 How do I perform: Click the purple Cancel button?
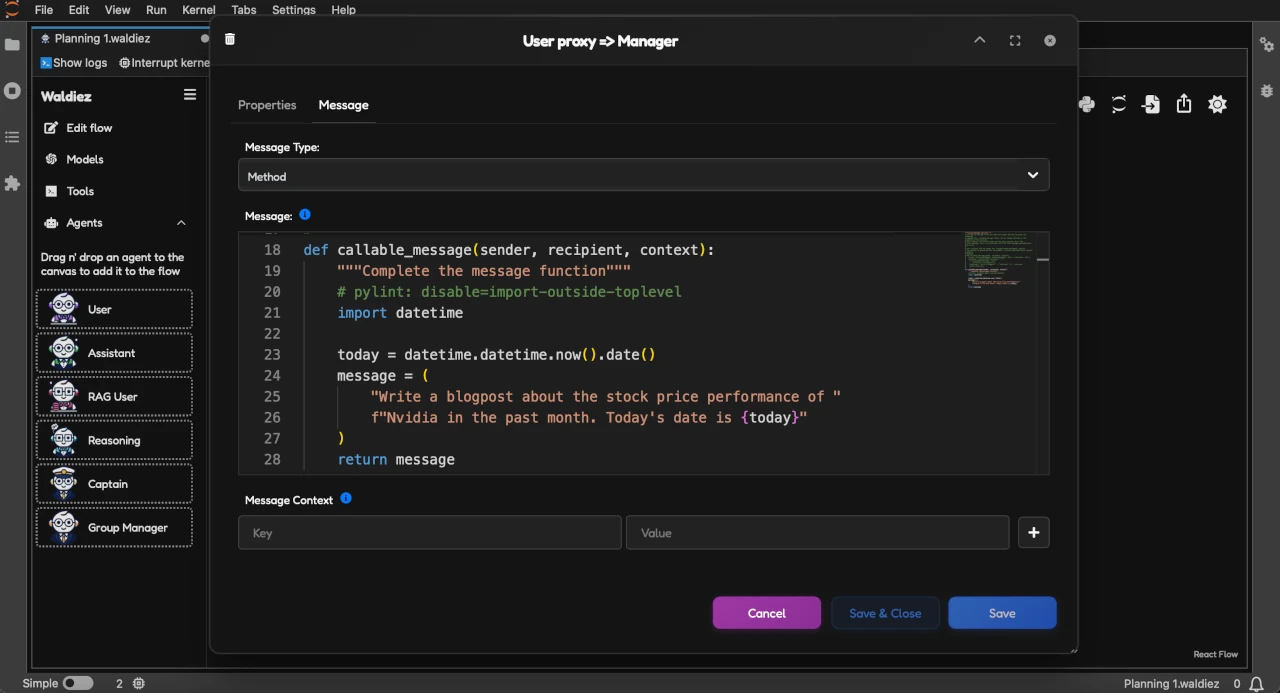coord(767,613)
